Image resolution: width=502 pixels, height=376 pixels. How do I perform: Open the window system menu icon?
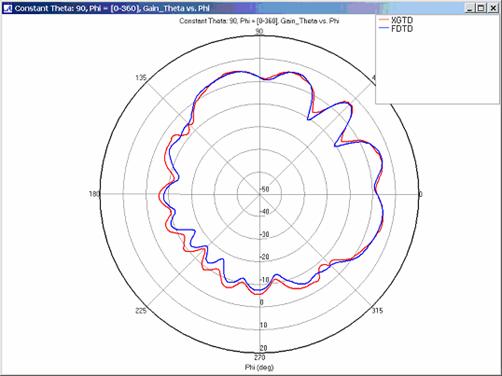click(7, 8)
